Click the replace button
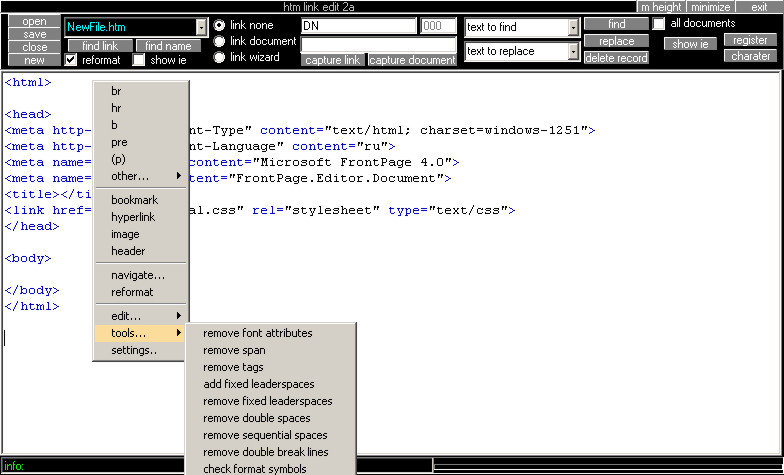This screenshot has height=475, width=784. pos(616,41)
